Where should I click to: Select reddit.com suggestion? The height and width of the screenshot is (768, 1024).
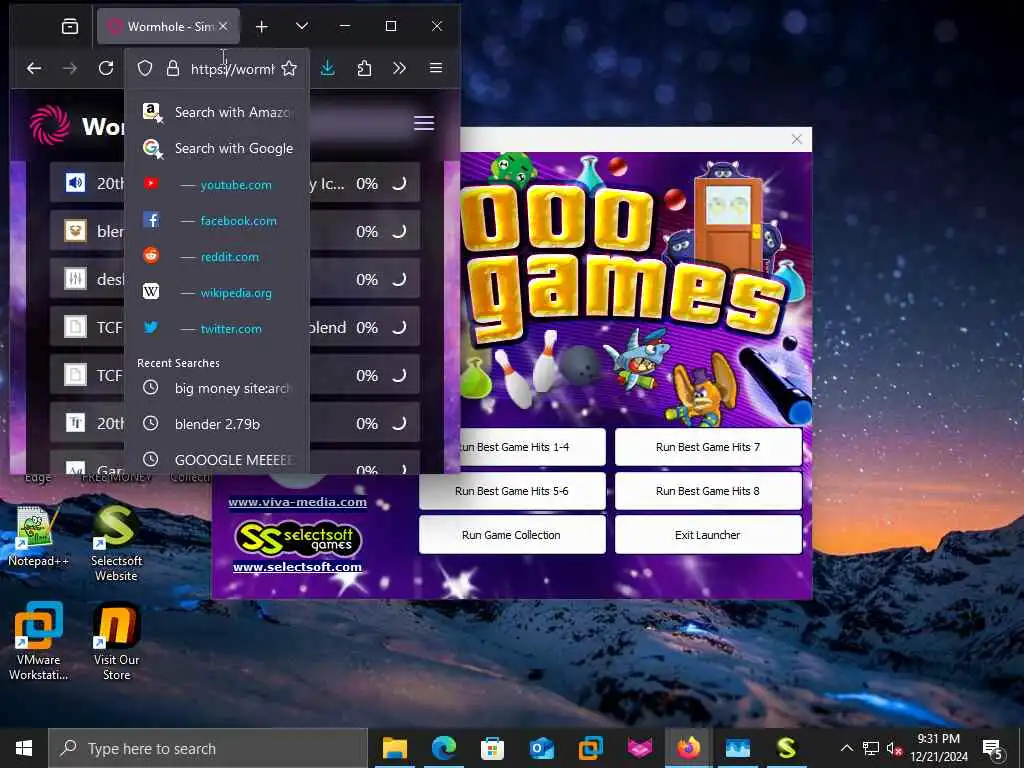(x=217, y=257)
